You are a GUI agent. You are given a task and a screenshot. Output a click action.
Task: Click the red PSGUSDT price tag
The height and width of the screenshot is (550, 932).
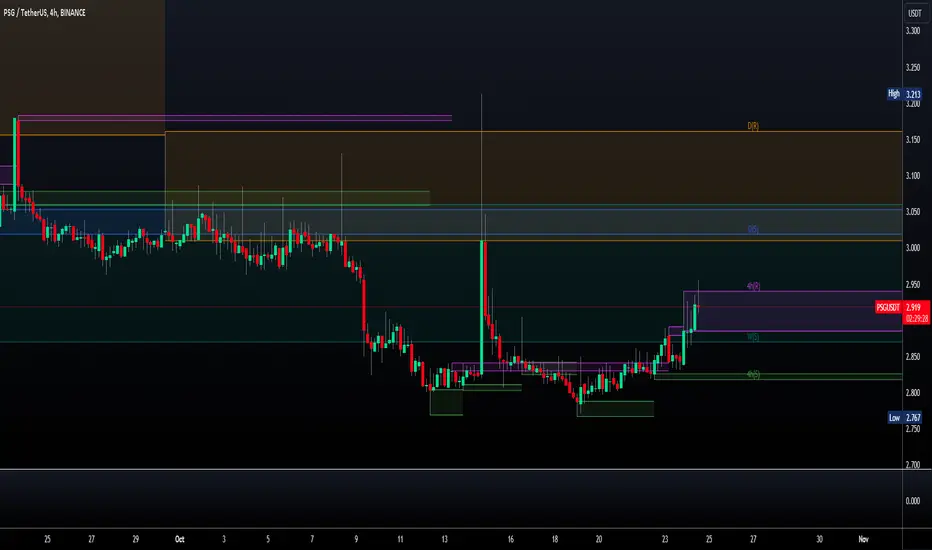coord(887,307)
